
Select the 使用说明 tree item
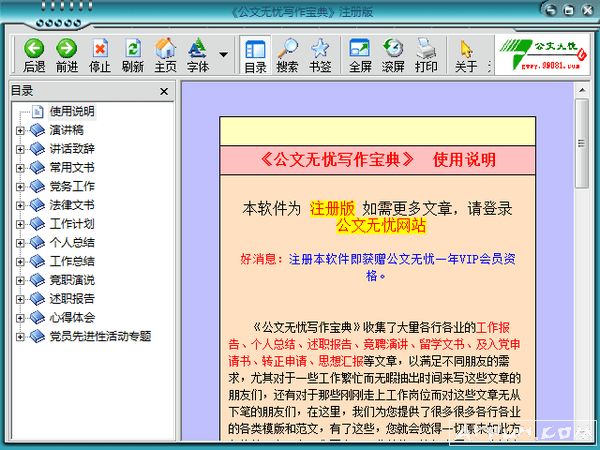[x=72, y=111]
